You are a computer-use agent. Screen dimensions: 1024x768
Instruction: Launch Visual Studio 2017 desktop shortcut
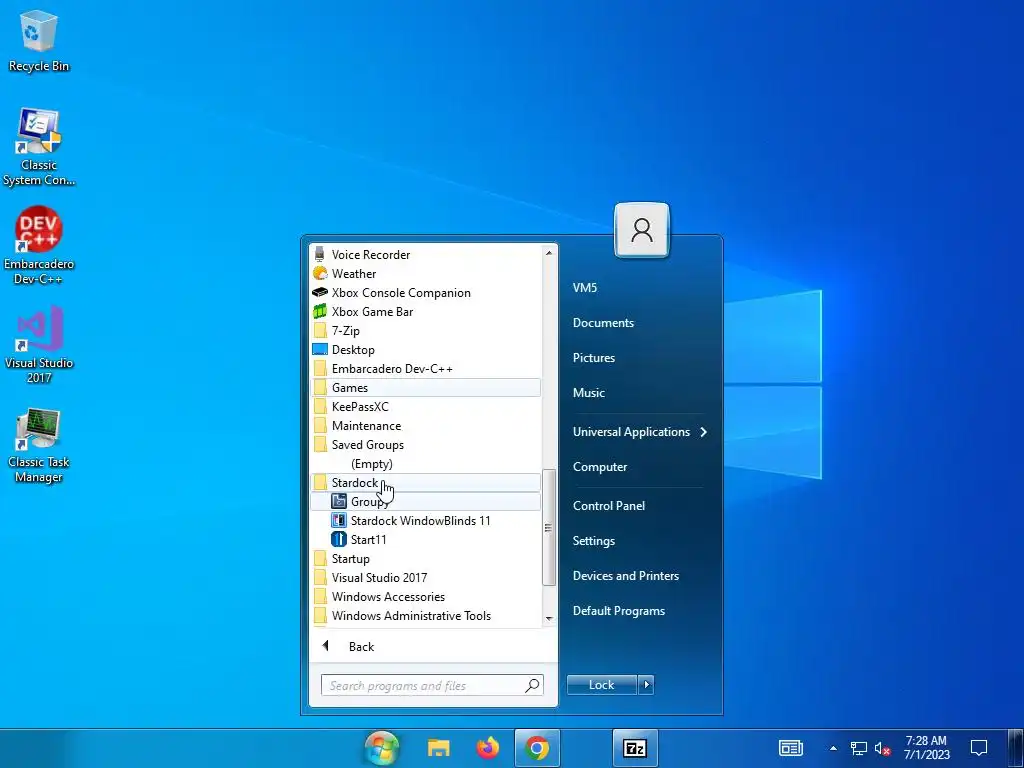(39, 345)
